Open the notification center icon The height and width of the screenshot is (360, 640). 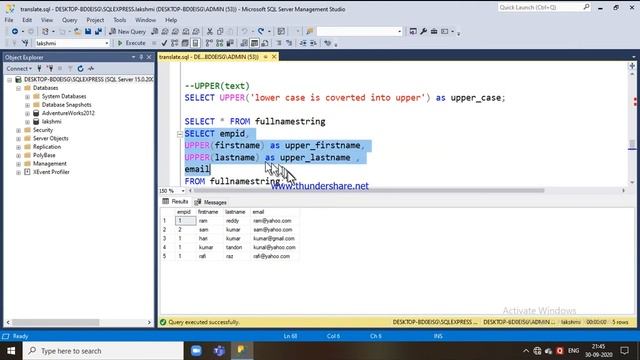point(624,351)
